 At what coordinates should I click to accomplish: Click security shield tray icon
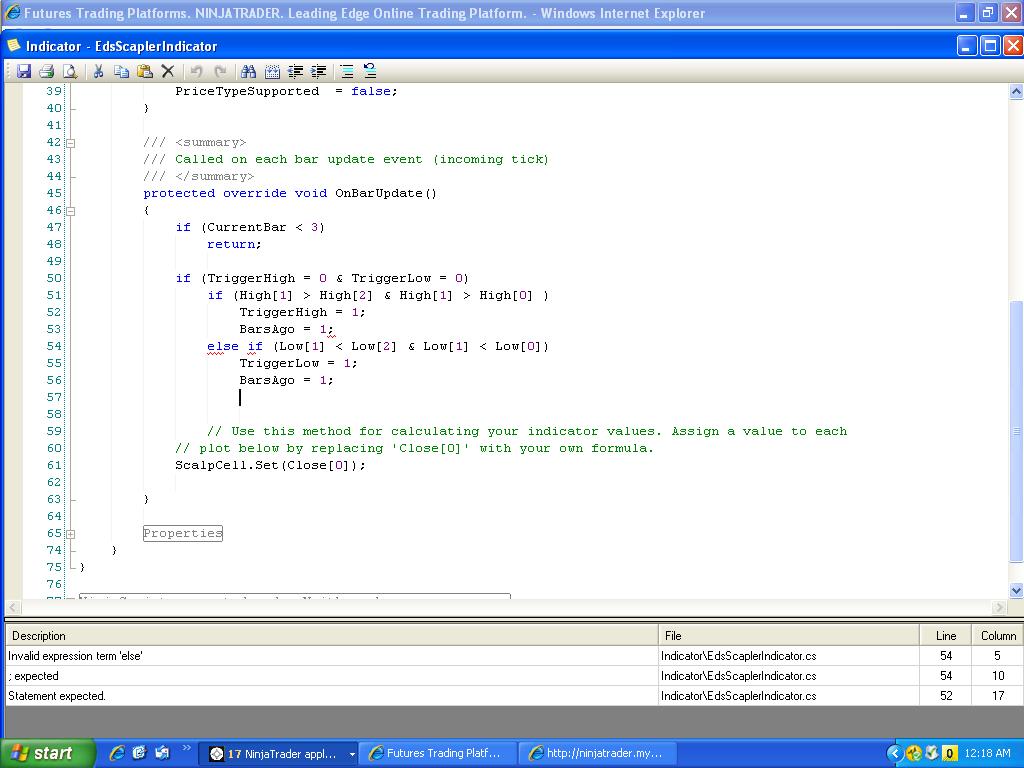[932, 754]
